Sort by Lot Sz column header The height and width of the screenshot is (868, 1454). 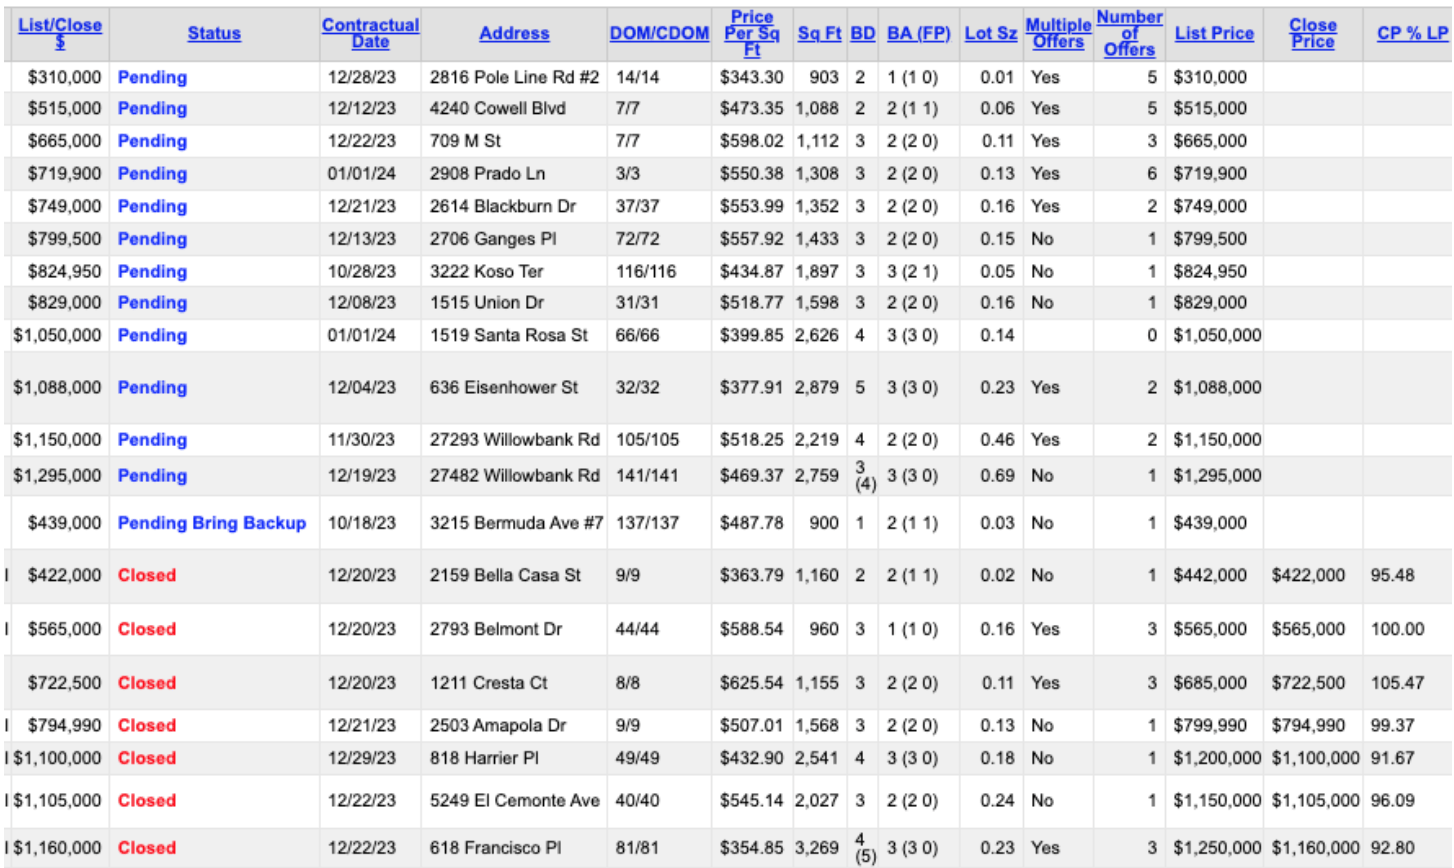pyautogui.click(x=991, y=33)
